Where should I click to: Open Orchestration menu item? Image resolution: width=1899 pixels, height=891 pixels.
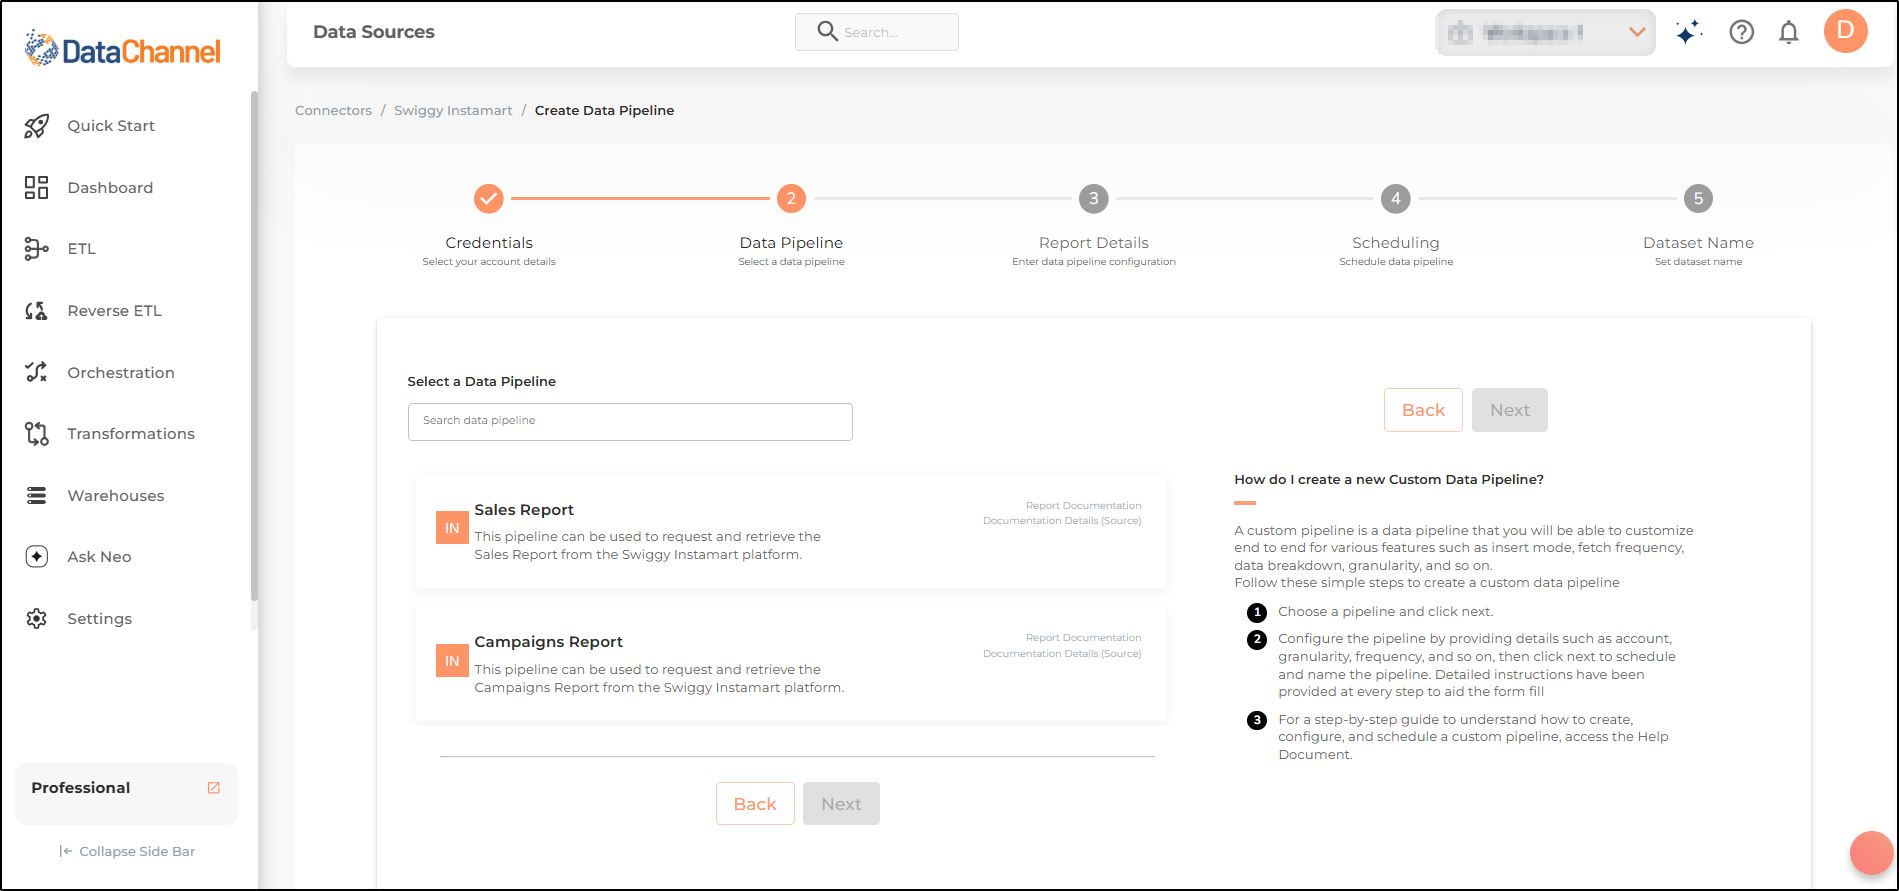[x=121, y=372]
